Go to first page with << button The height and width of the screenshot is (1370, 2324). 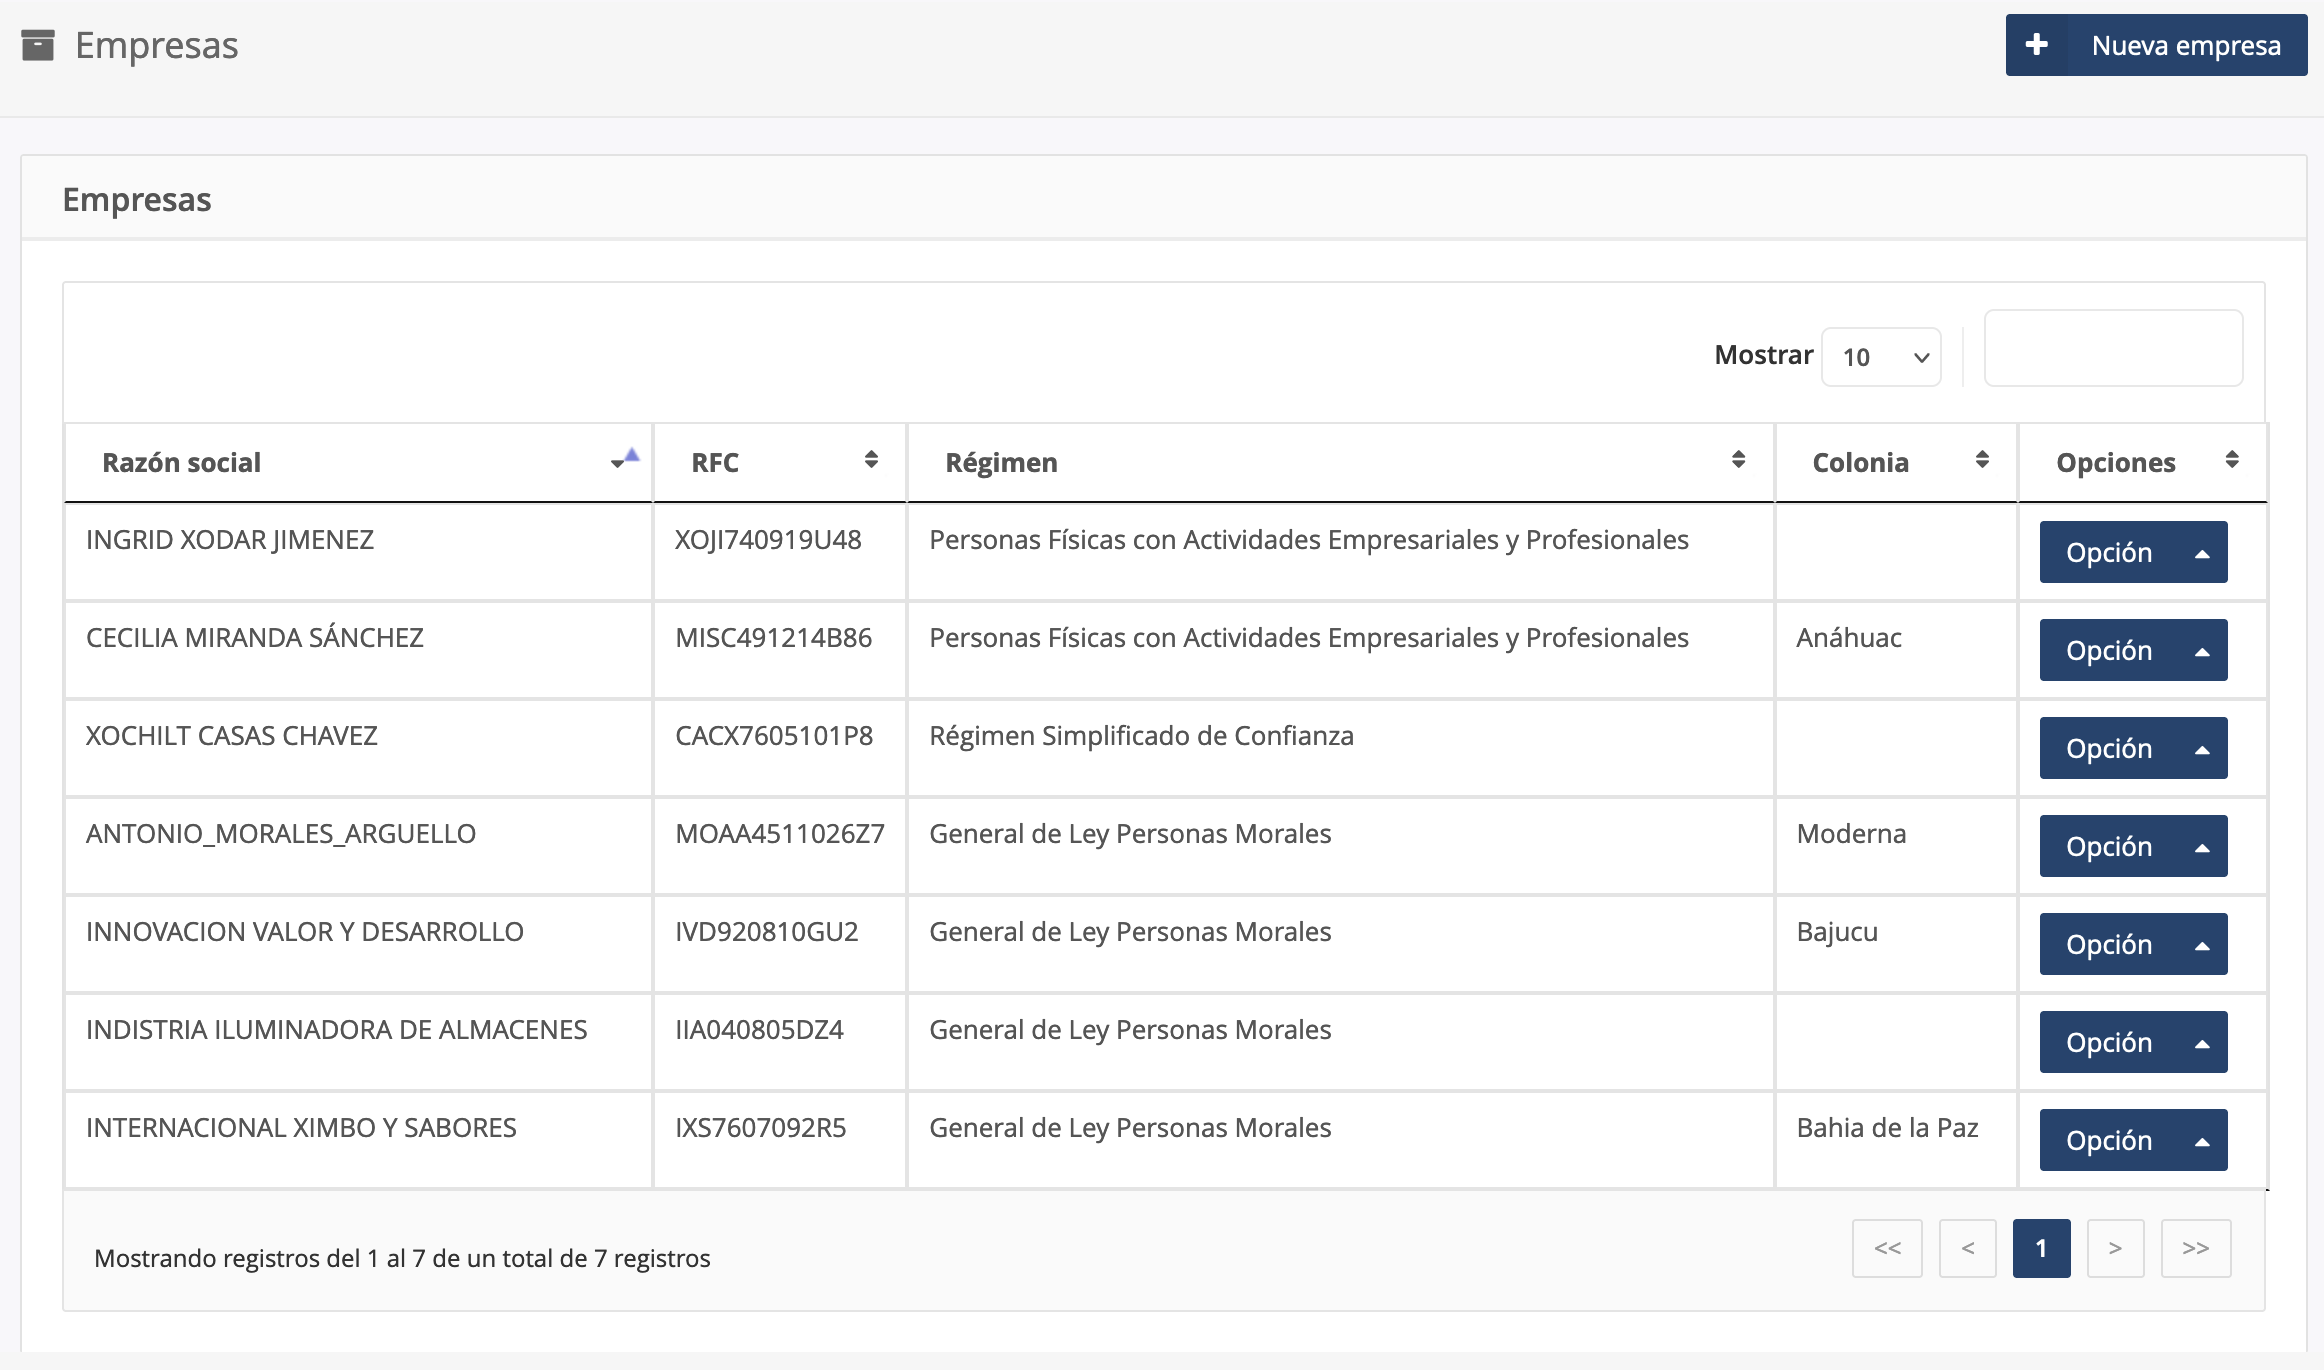point(1887,1248)
